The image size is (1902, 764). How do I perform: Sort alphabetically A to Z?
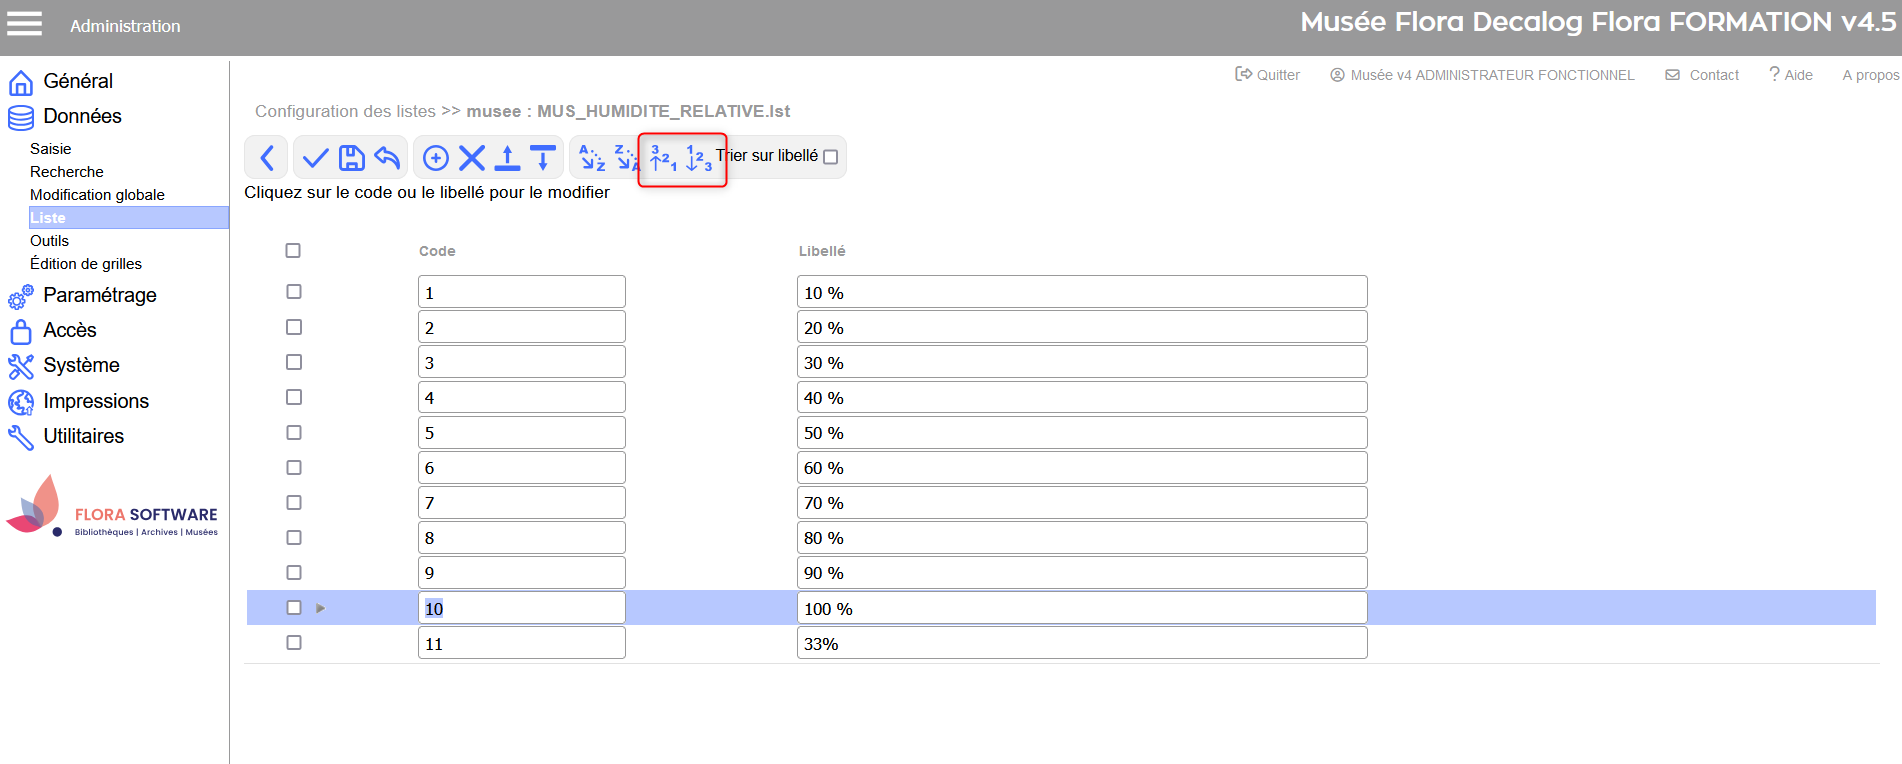[593, 158]
